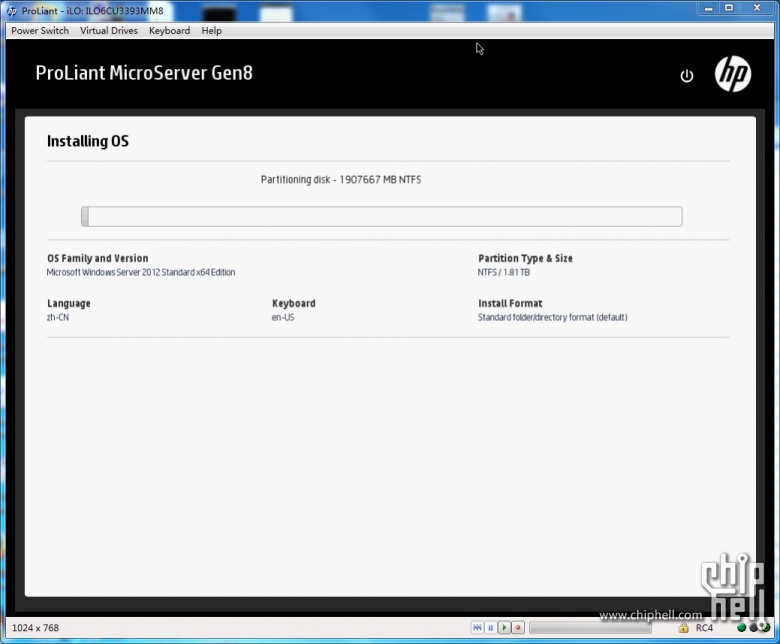This screenshot has height=644, width=780.
Task: Click the red record button
Action: 518,628
